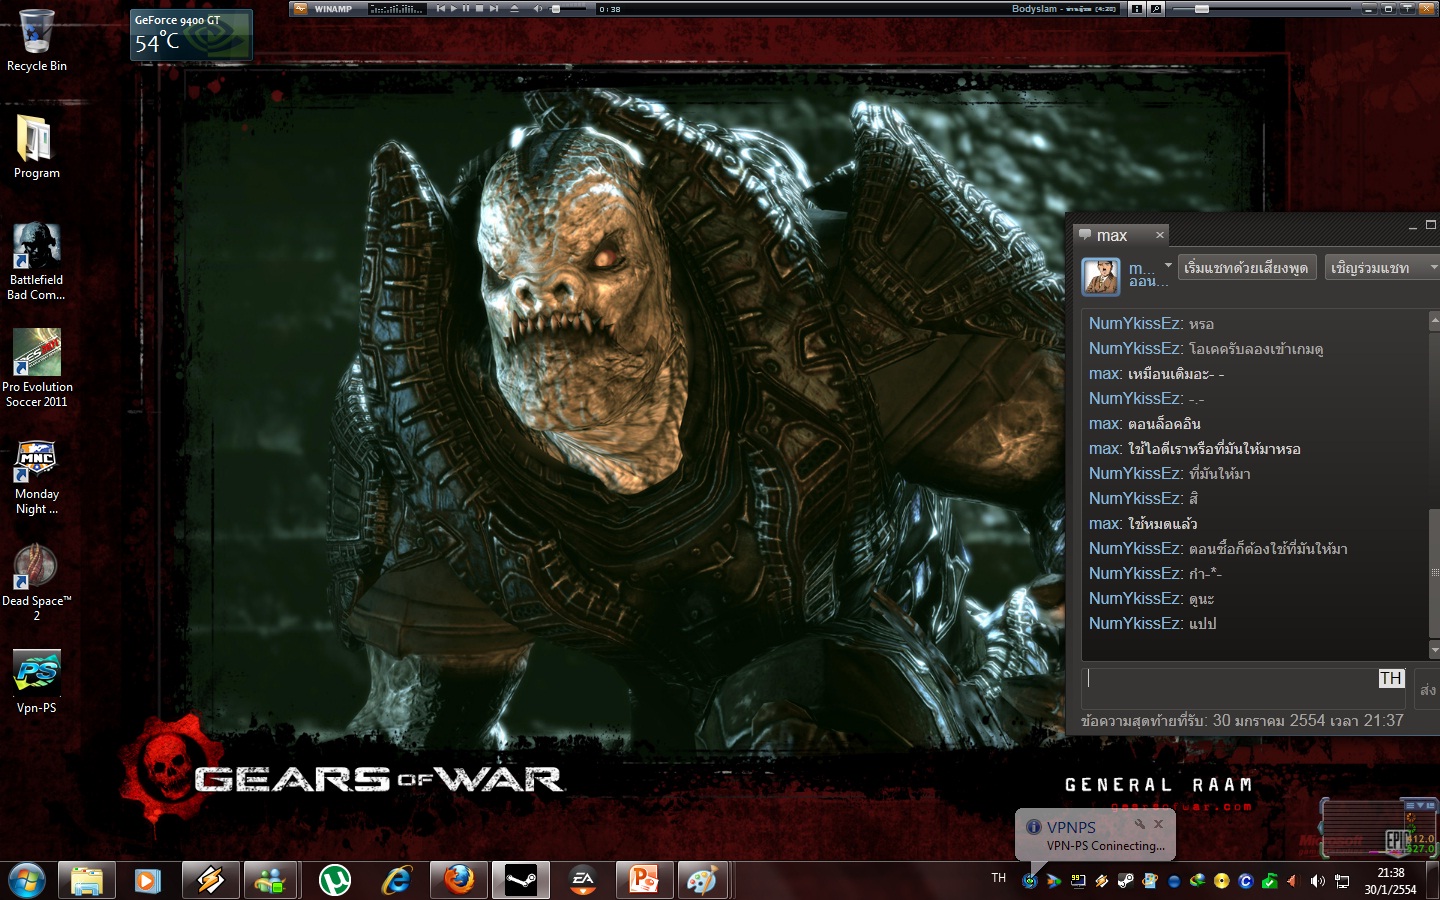Click the TH language indicator in chat input
The height and width of the screenshot is (900, 1440).
tap(1391, 679)
